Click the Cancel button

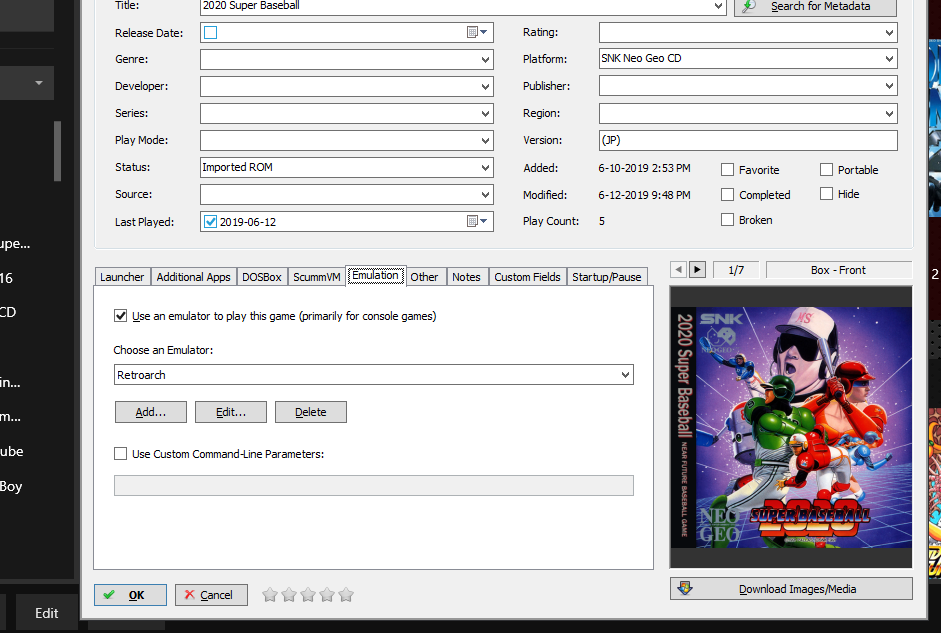[x=211, y=595]
